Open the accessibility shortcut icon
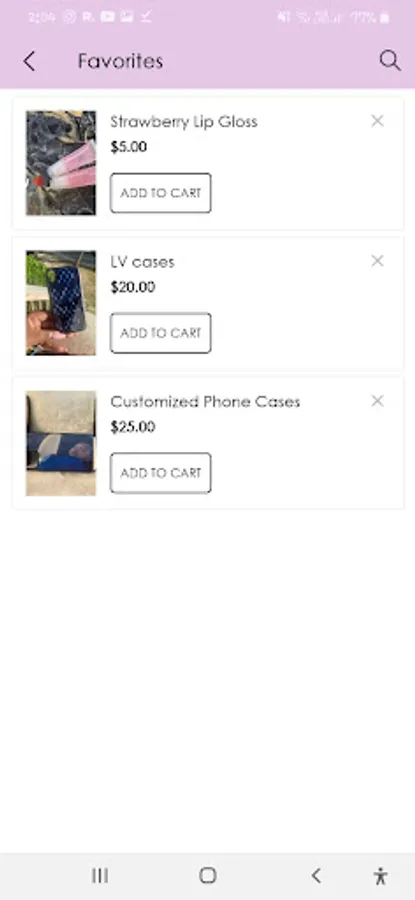Image resolution: width=415 pixels, height=900 pixels. tap(380, 876)
